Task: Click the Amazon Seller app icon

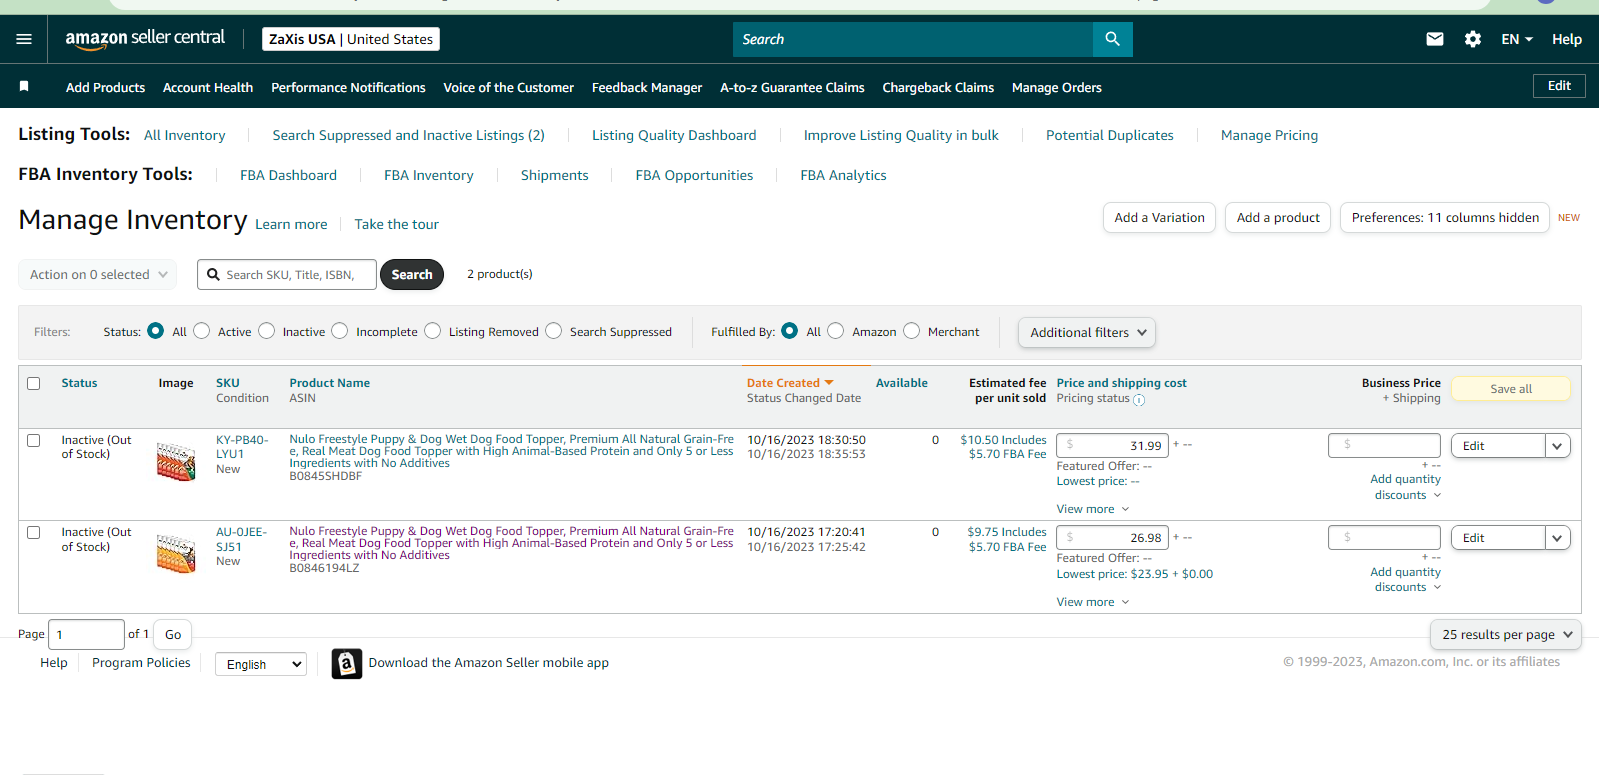Action: click(346, 663)
